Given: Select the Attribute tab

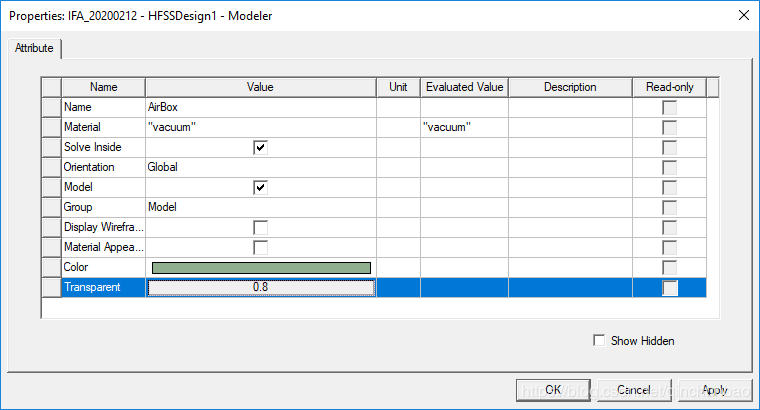Looking at the screenshot, I should coord(34,48).
